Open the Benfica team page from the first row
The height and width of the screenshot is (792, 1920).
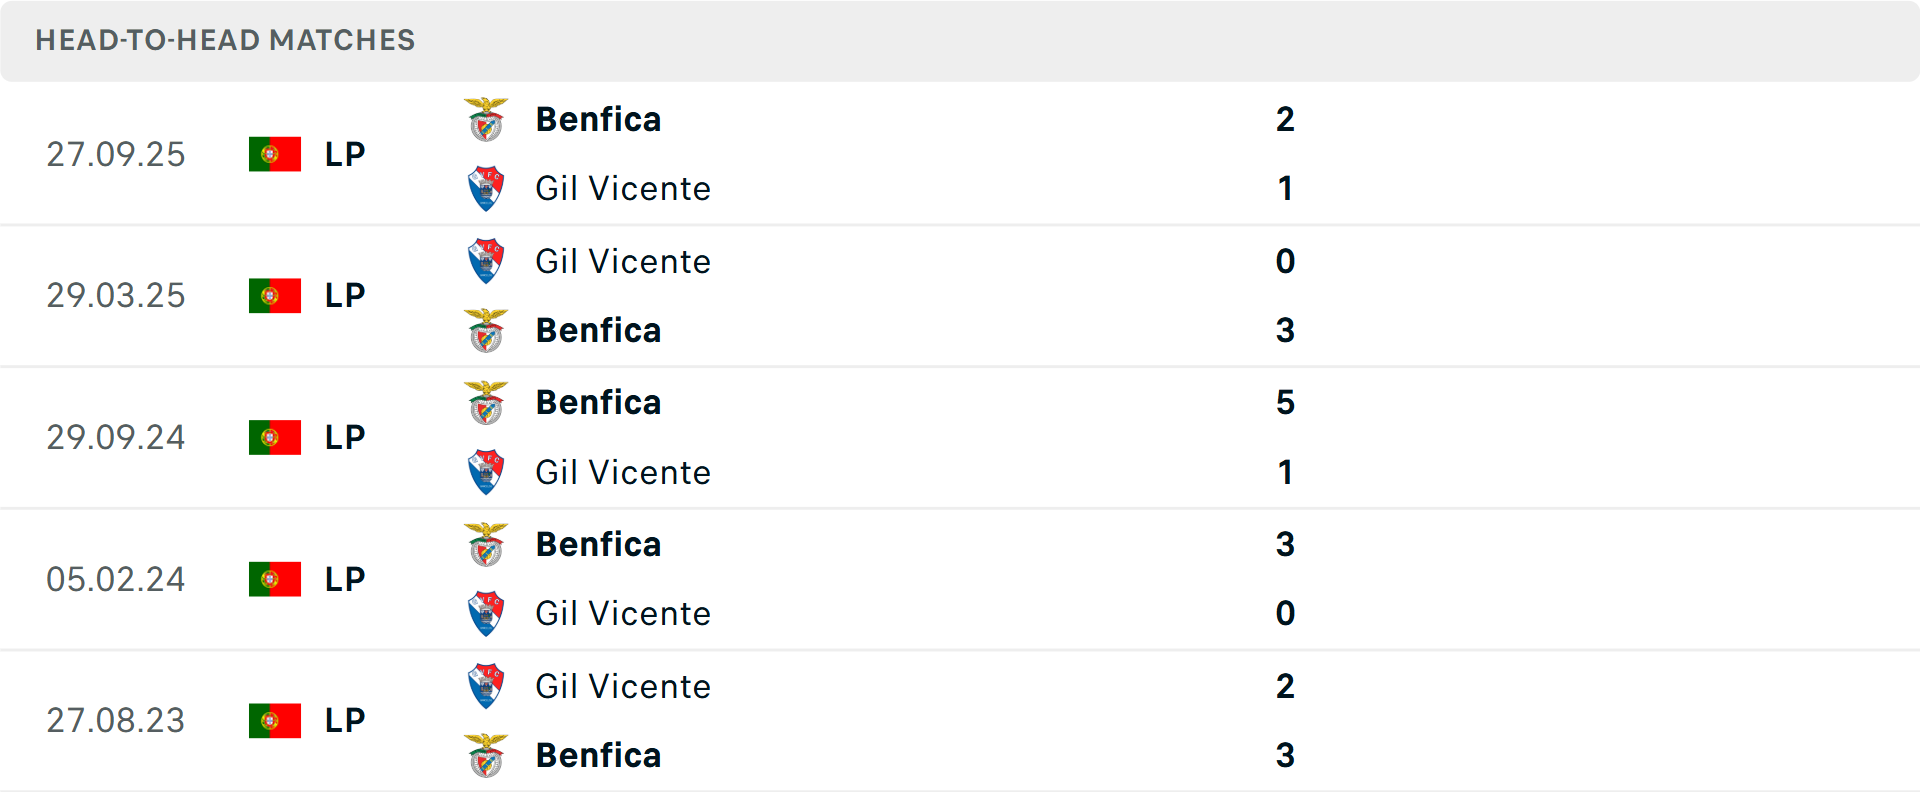click(x=598, y=118)
